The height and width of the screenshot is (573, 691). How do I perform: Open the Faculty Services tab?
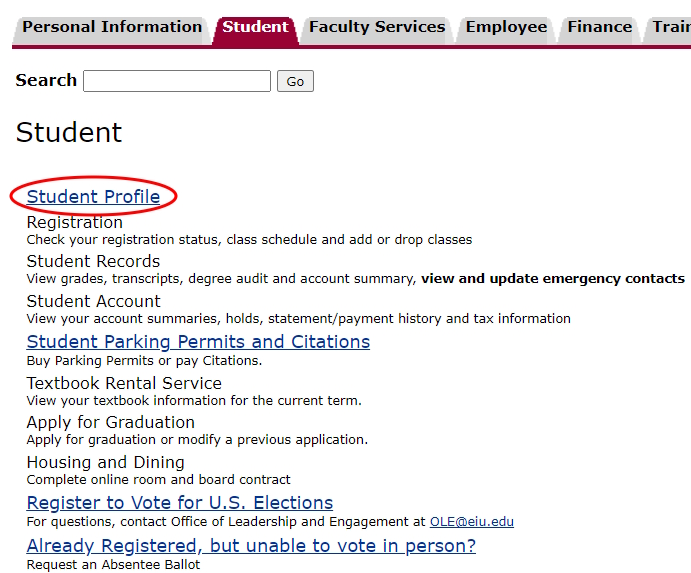pyautogui.click(x=376, y=28)
